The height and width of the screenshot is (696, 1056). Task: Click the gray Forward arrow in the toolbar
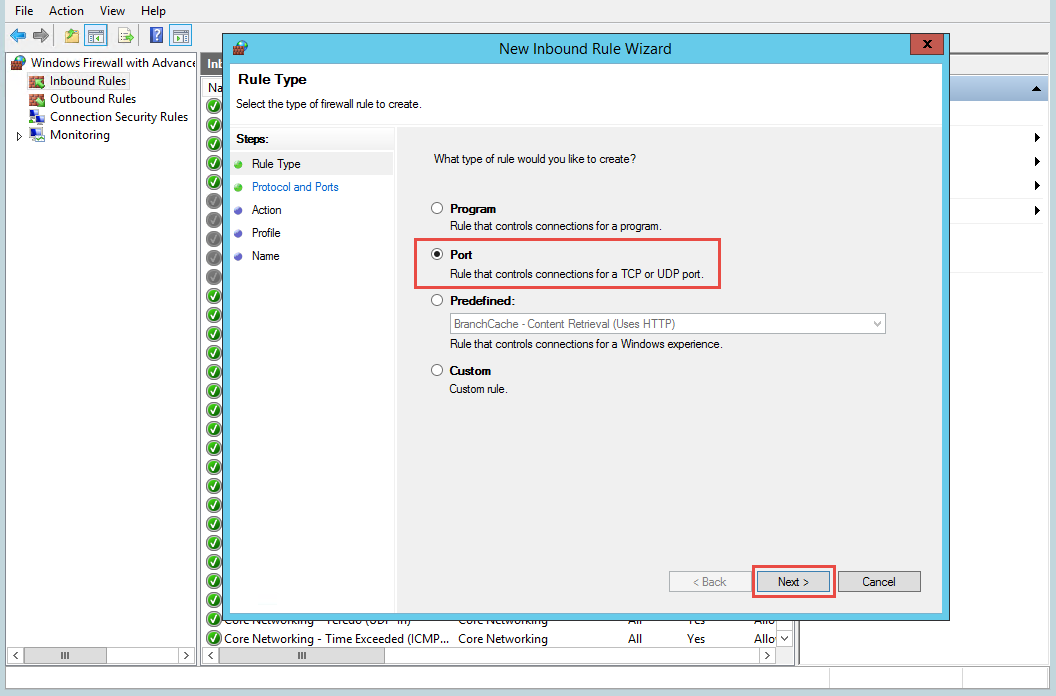41,35
